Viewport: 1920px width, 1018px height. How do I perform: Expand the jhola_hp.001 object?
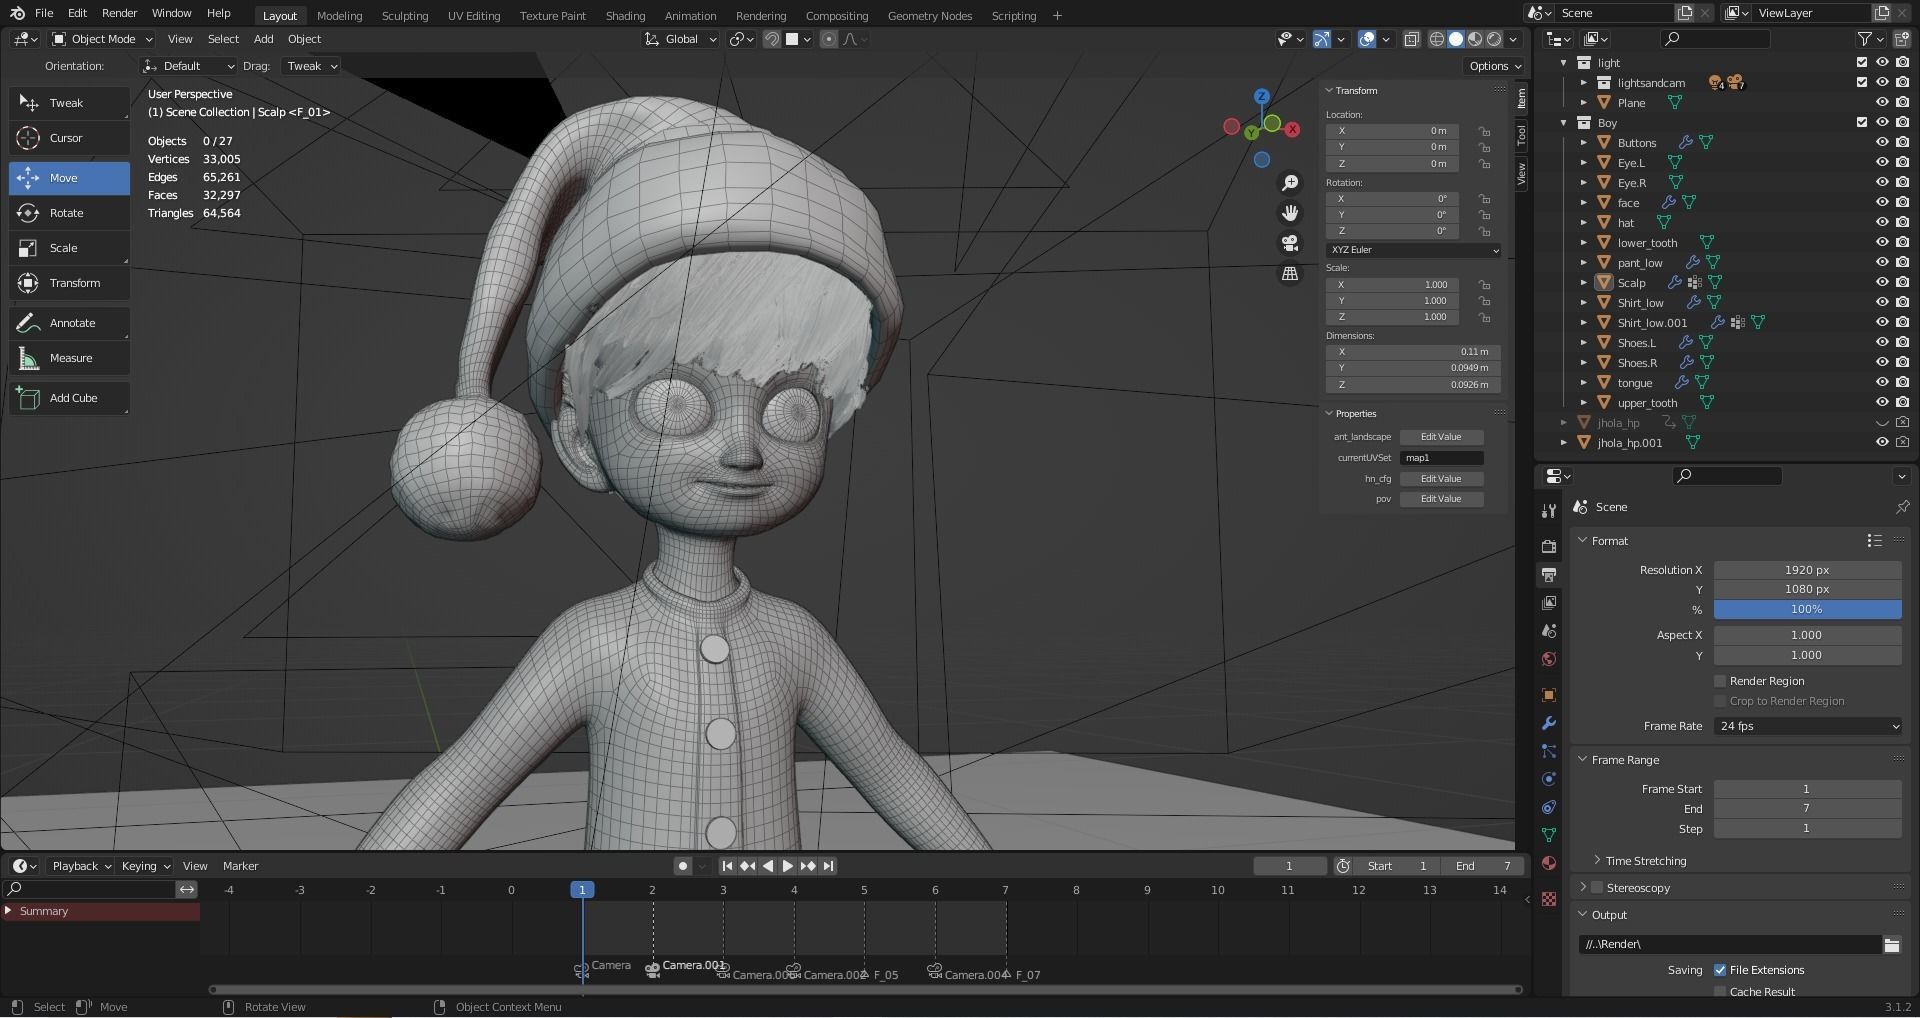click(x=1564, y=443)
